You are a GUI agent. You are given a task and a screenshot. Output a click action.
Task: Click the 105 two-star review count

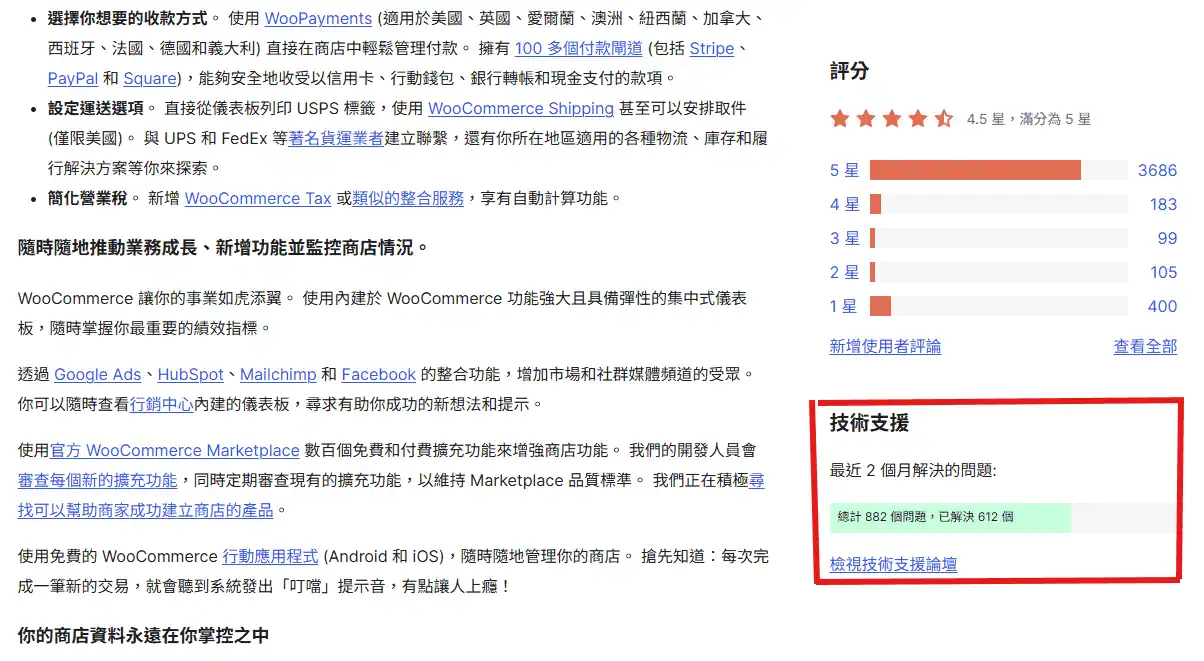[x=1163, y=272]
